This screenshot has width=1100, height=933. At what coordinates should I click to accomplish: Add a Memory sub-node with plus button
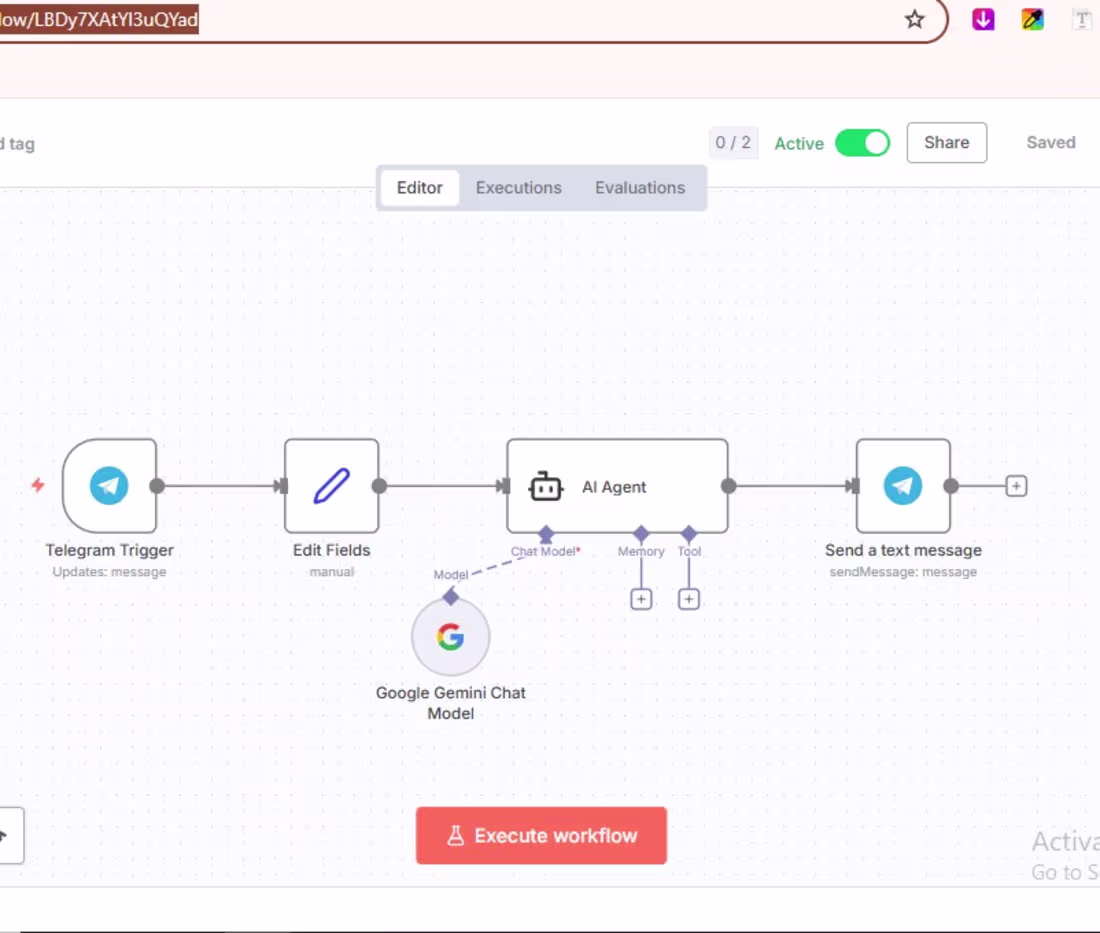(x=641, y=599)
